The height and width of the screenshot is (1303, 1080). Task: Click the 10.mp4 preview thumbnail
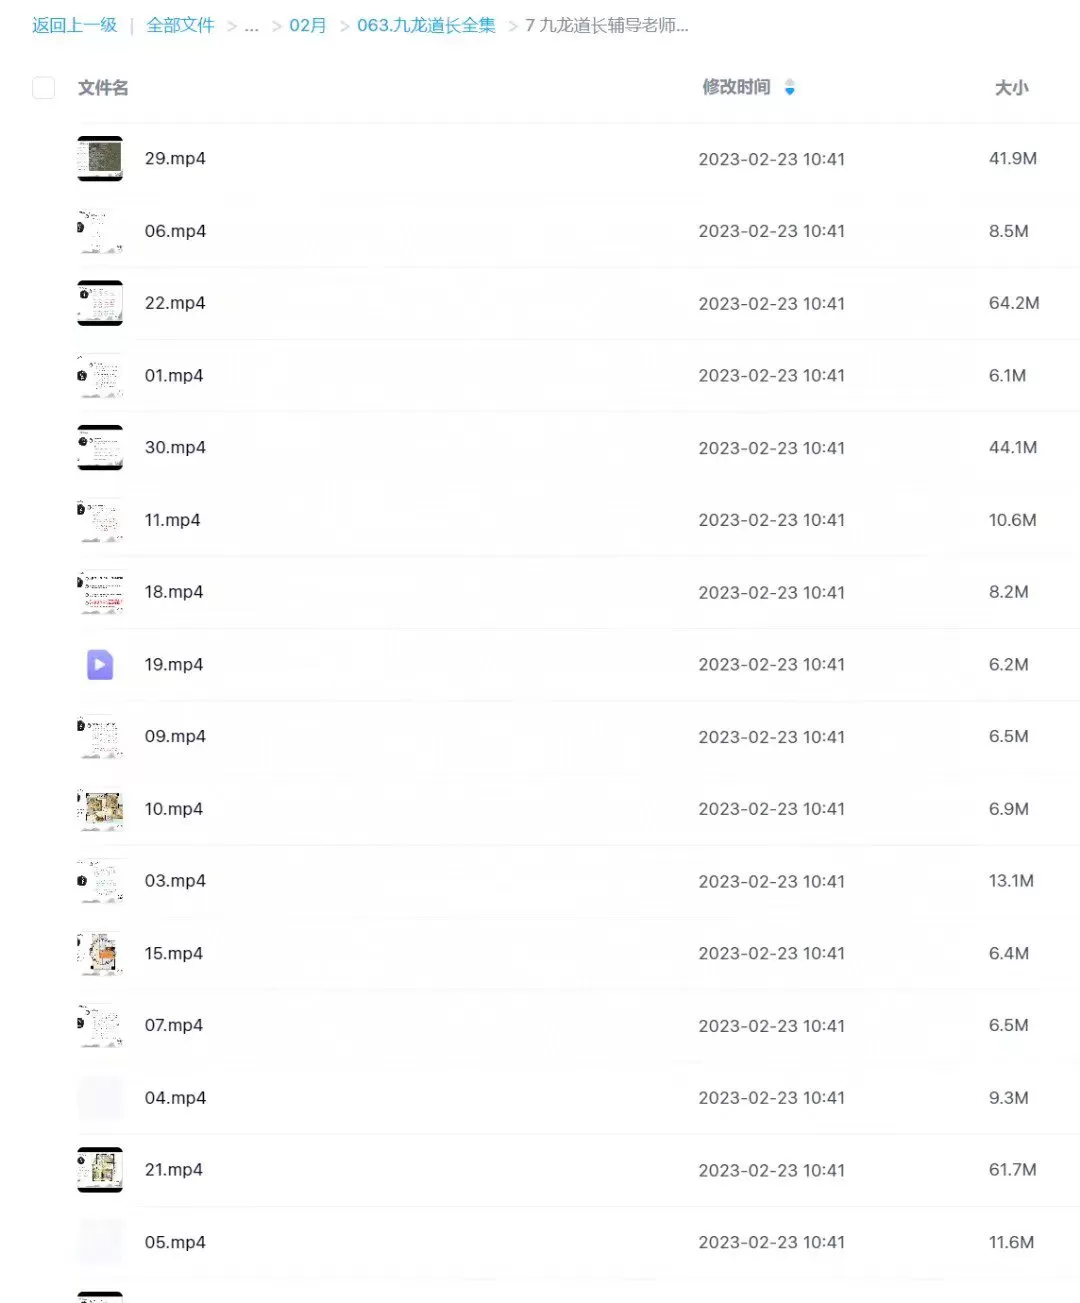tap(100, 809)
